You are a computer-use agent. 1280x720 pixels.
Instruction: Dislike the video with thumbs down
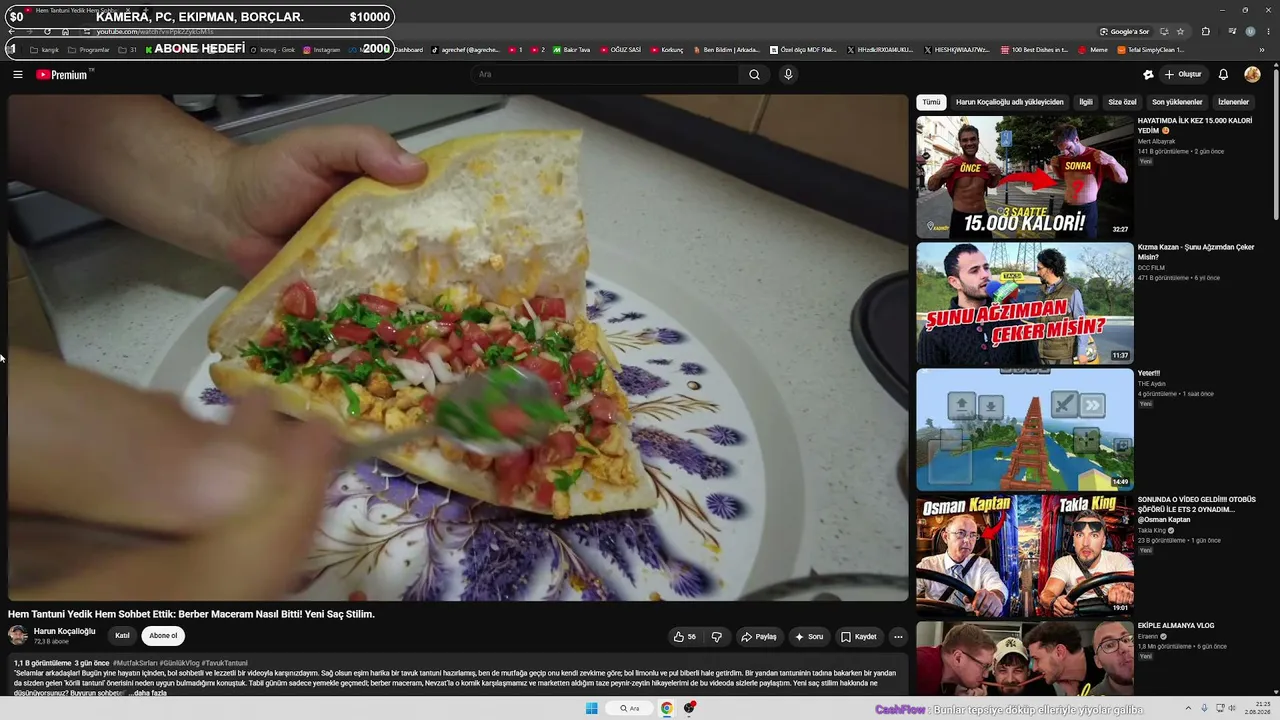point(716,637)
